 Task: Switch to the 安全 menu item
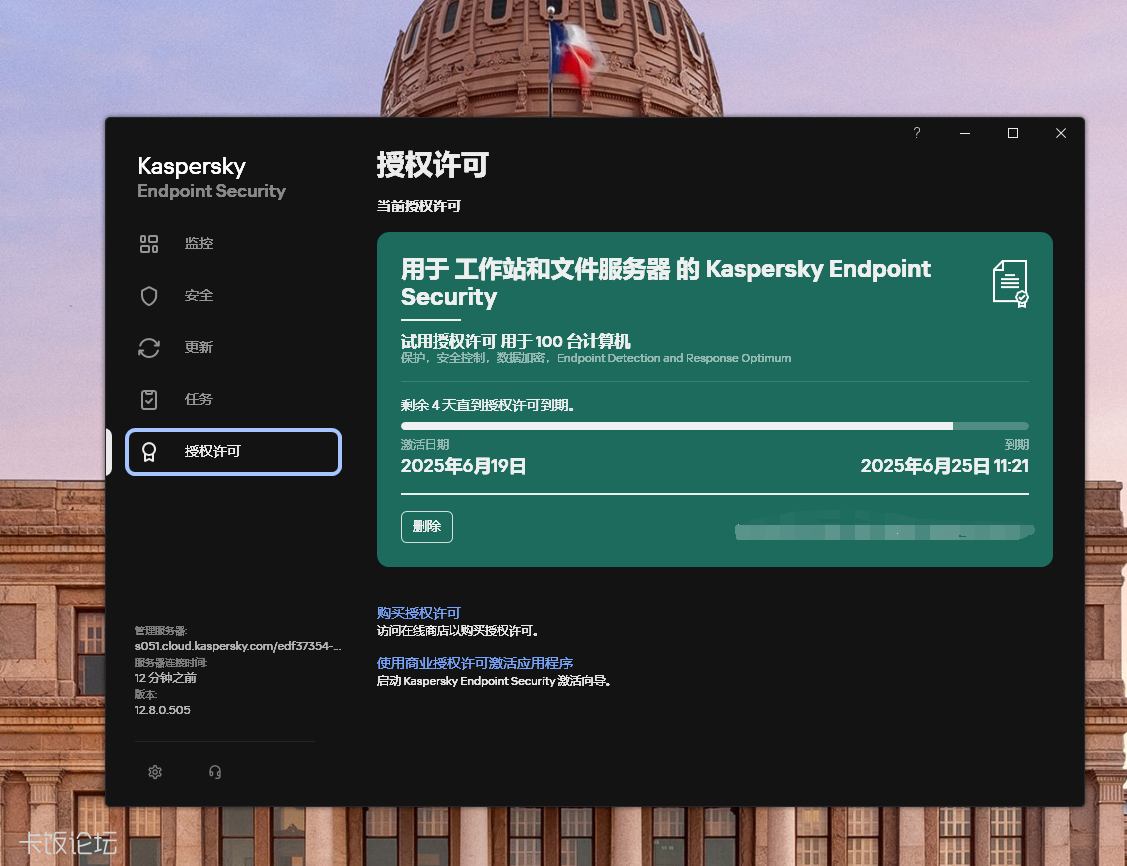233,295
